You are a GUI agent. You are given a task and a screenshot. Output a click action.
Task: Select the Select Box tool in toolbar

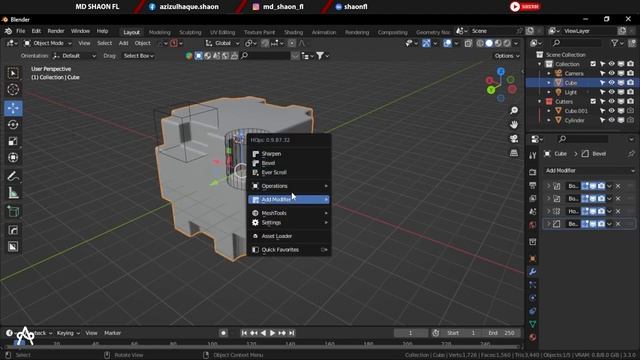point(13,73)
